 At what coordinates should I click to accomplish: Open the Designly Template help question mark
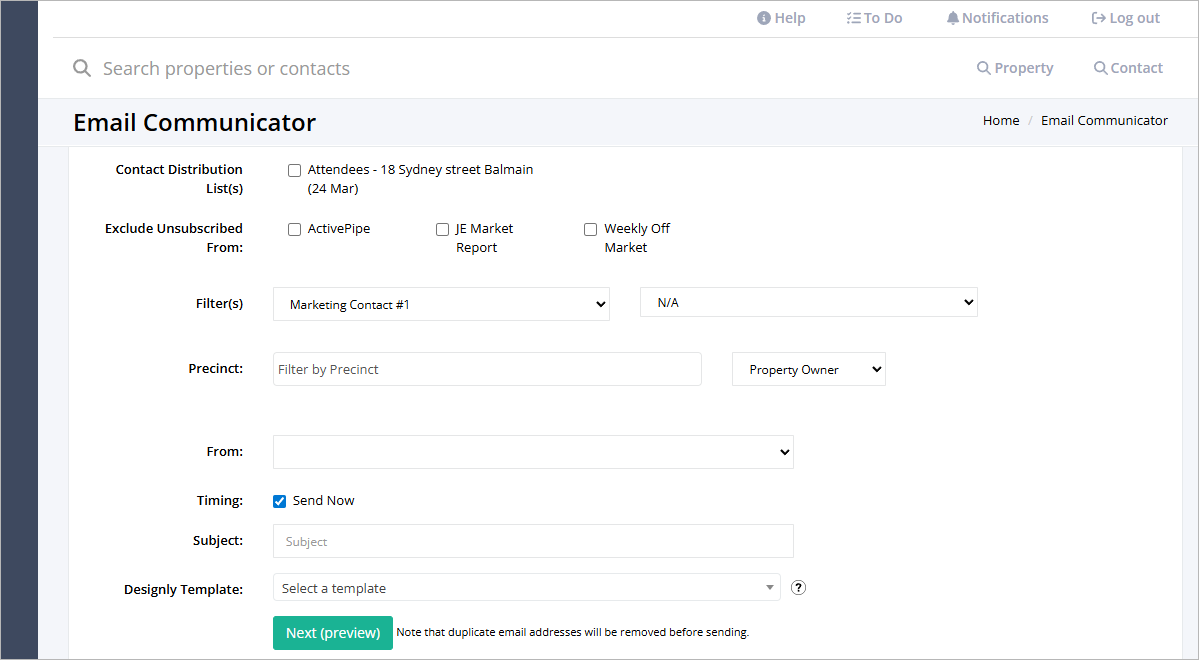pyautogui.click(x=797, y=587)
